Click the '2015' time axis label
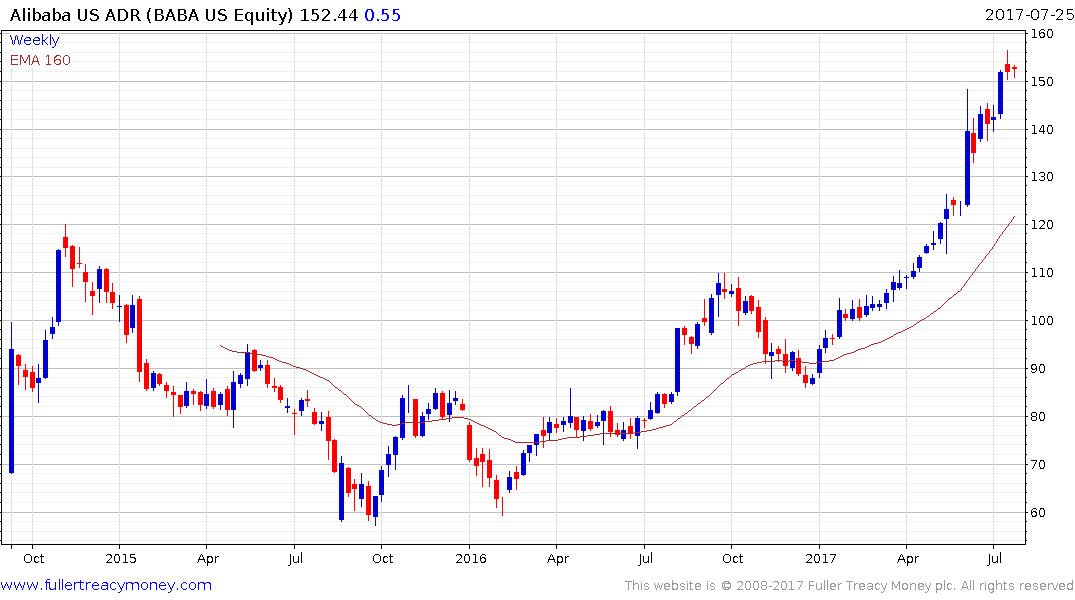 (121, 558)
